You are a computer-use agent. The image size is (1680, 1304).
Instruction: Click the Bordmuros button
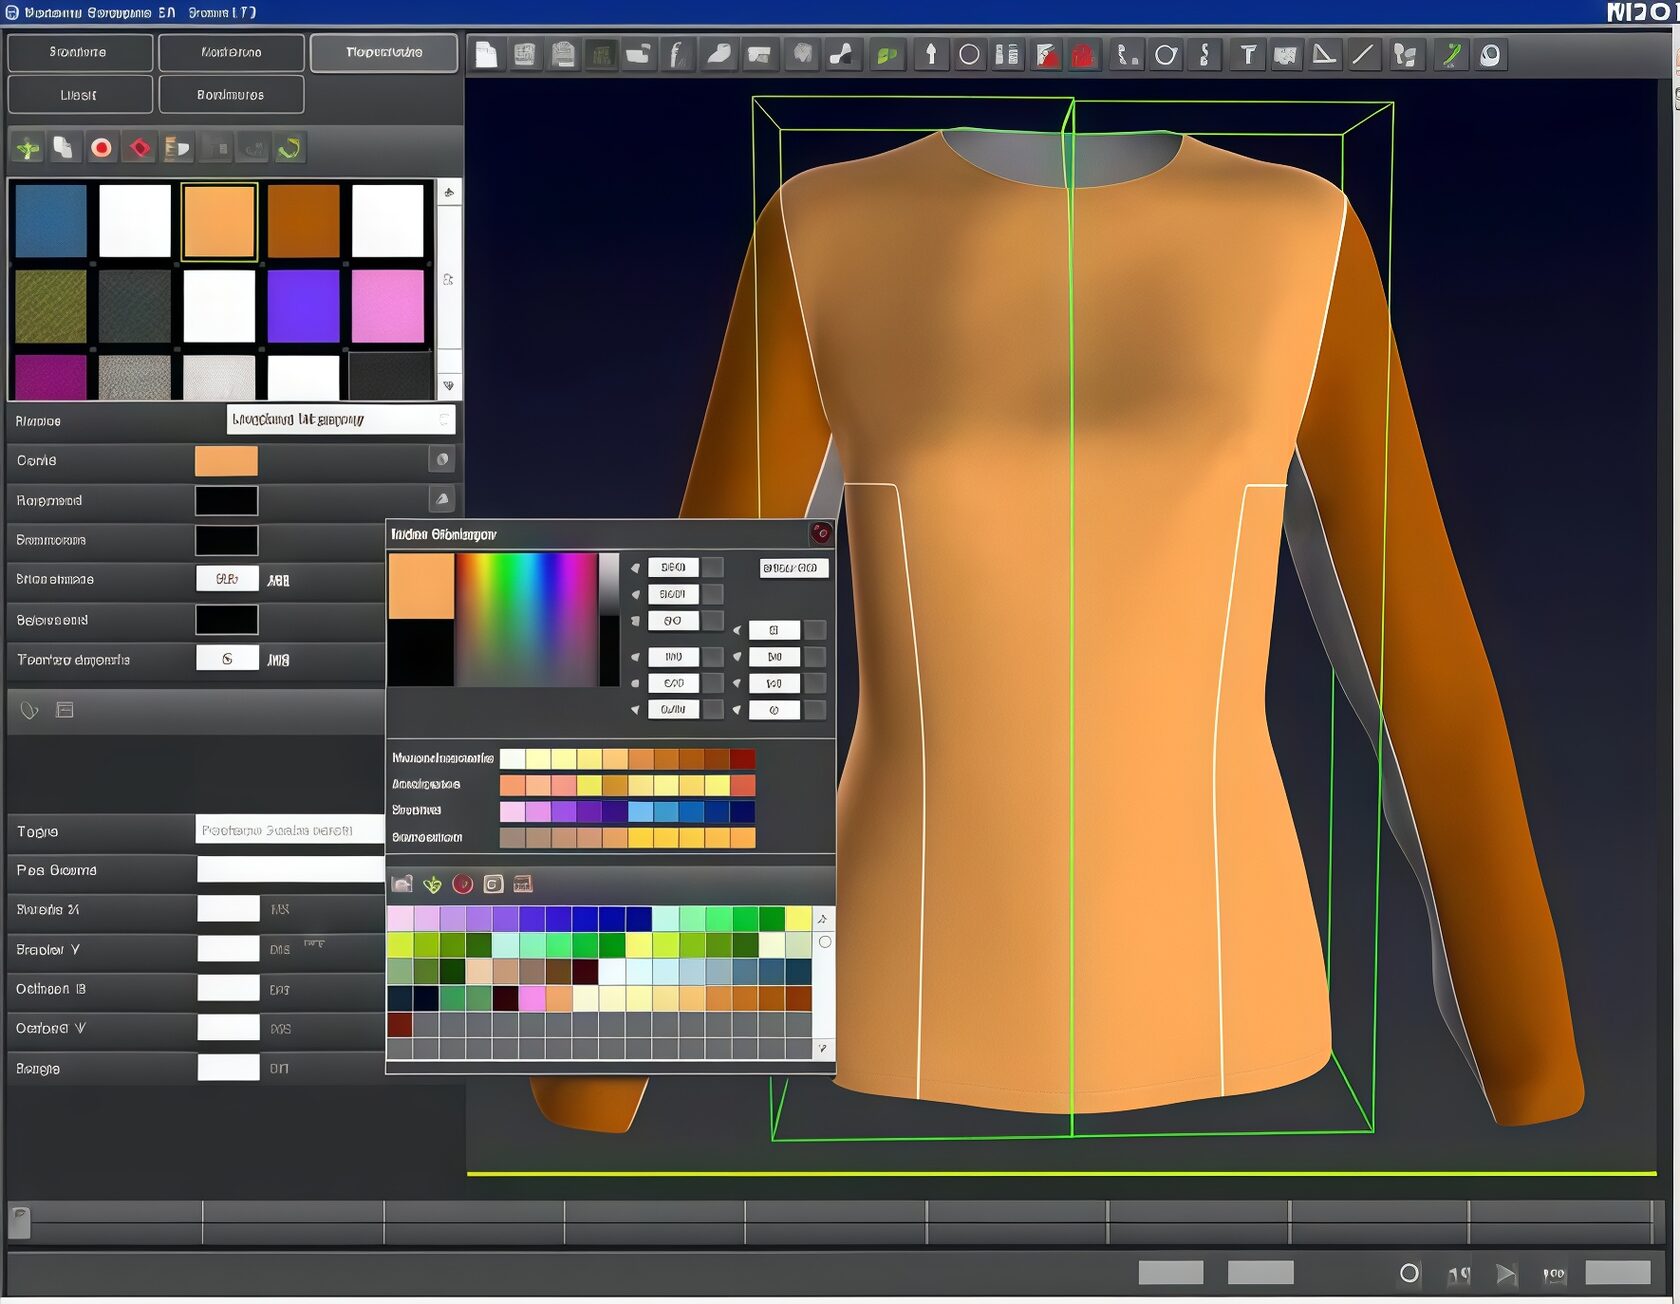[231, 95]
